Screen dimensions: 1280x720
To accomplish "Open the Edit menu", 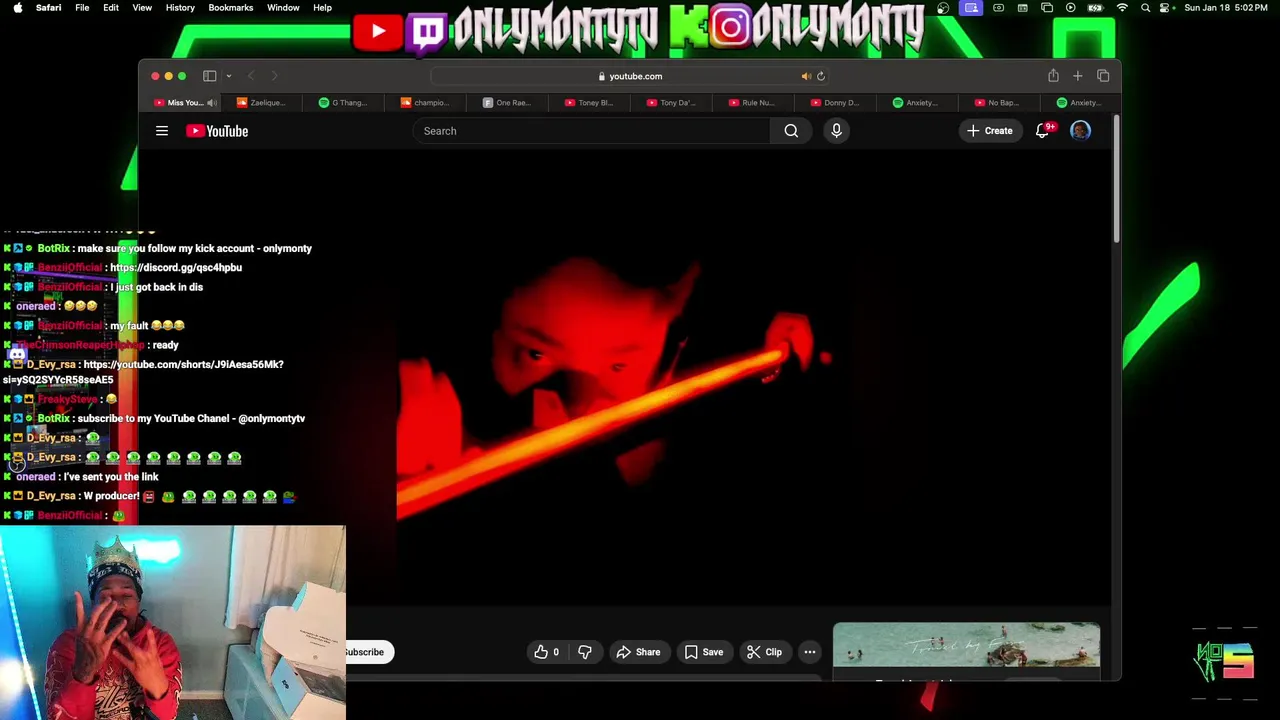I will pyautogui.click(x=111, y=8).
